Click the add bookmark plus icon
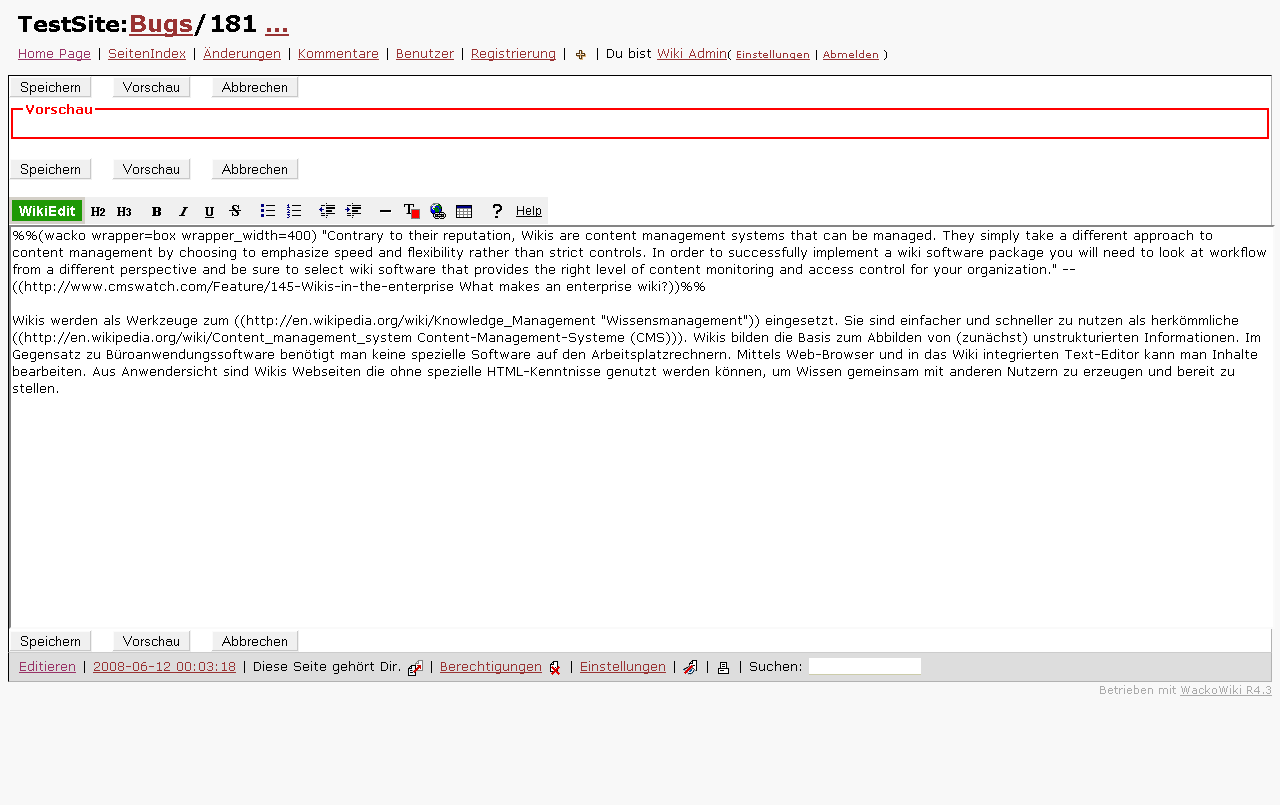The width and height of the screenshot is (1280, 805). 581,55
